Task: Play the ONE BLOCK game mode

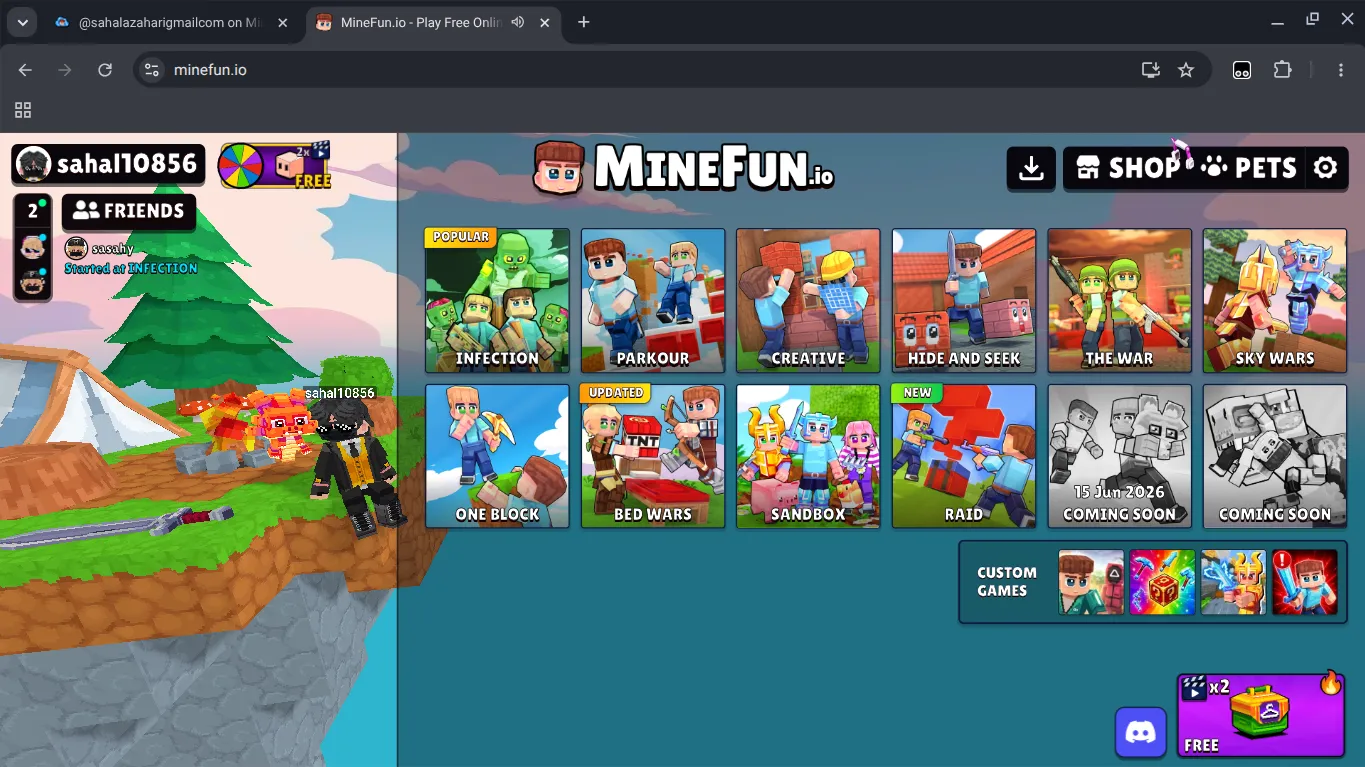Action: pyautogui.click(x=497, y=456)
